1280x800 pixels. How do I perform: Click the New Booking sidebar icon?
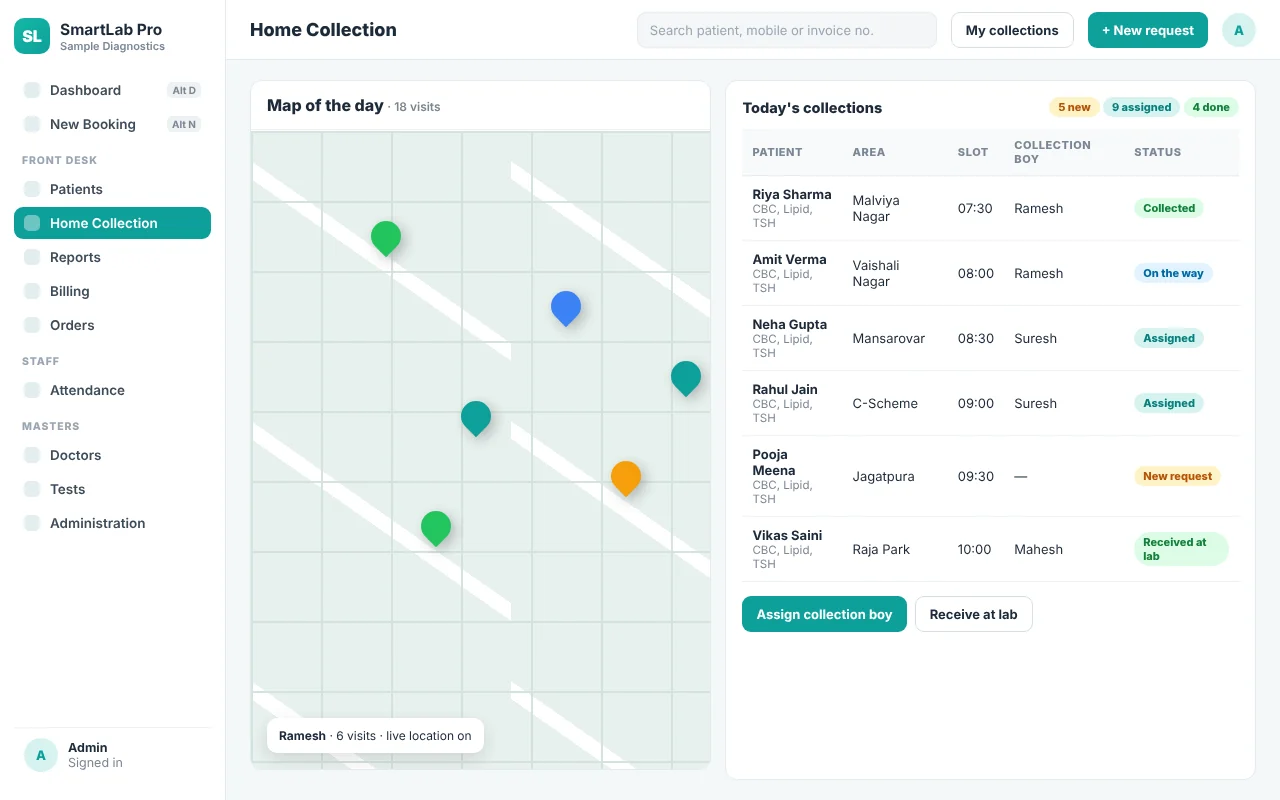(x=32, y=124)
